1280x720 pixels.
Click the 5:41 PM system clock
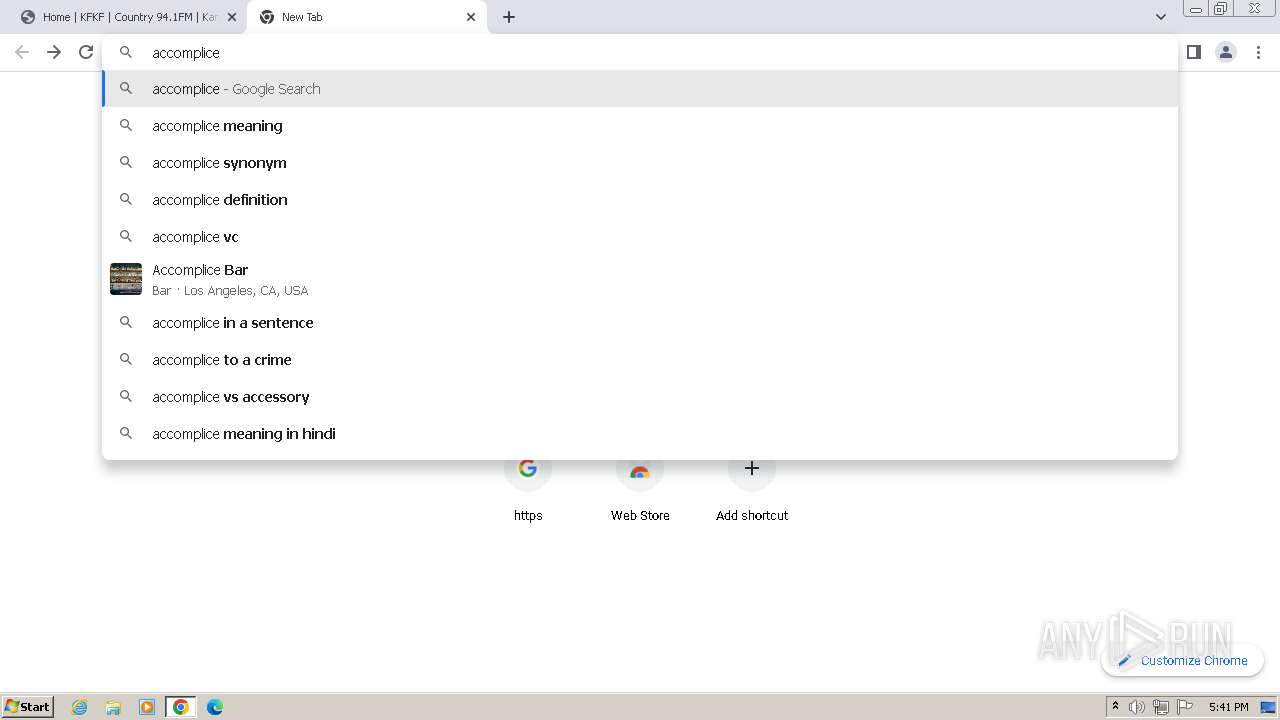1228,707
